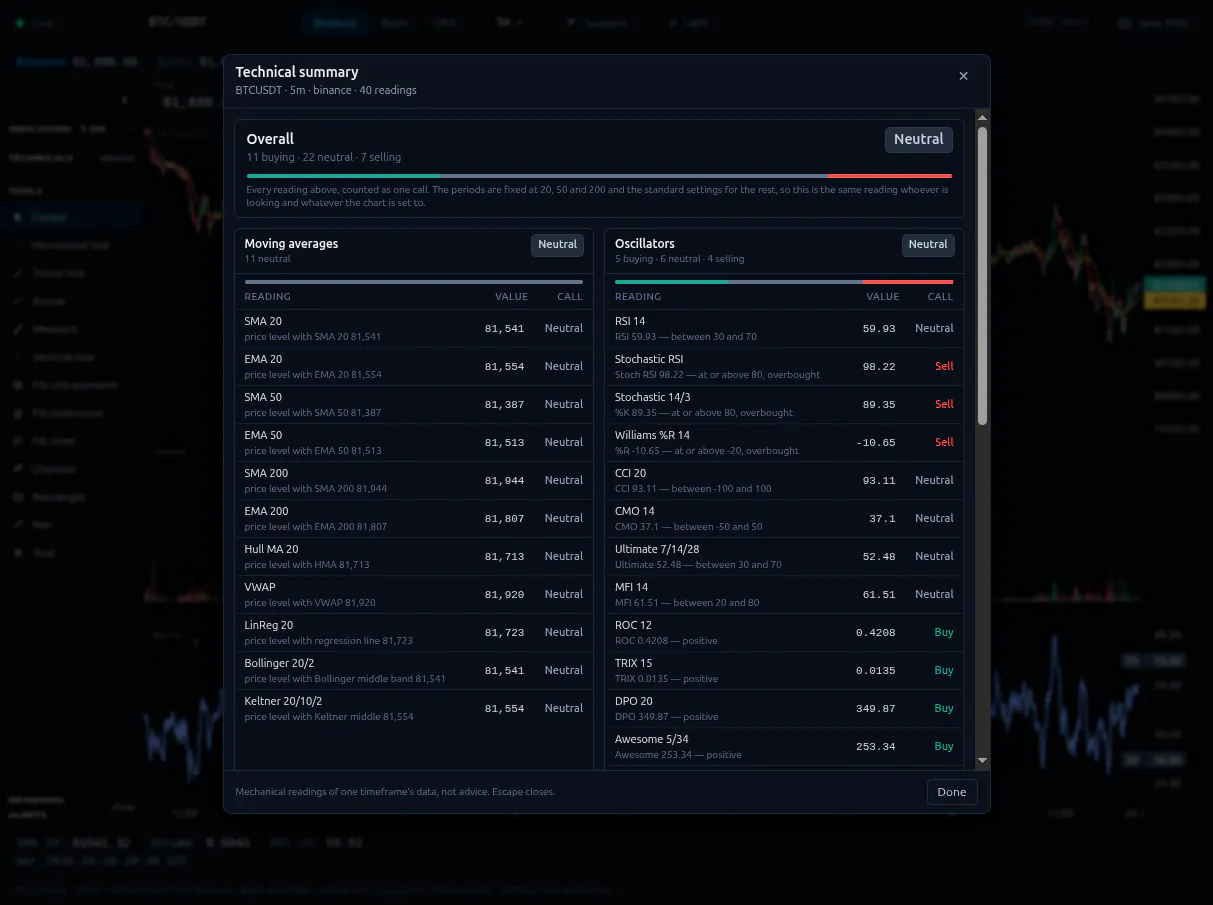1213x905 pixels.
Task: Select the EMA 50 reading label
Action: click(263, 435)
